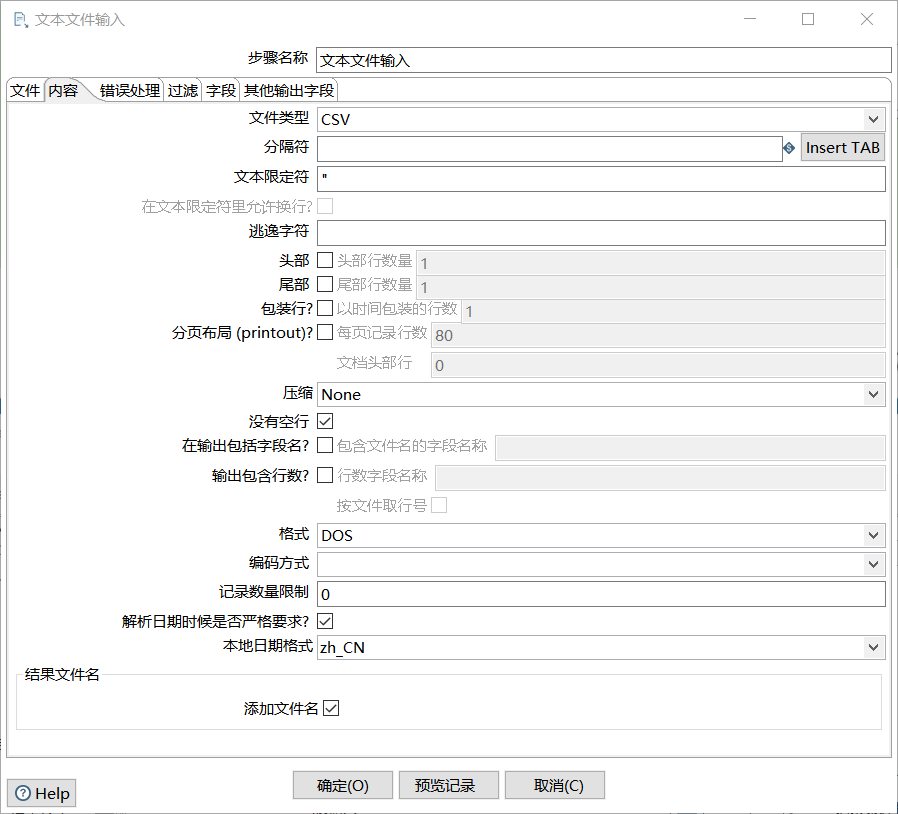Screen dimensions: 898x814
Task: Cancel with the 取消(C) button
Action: (555, 785)
